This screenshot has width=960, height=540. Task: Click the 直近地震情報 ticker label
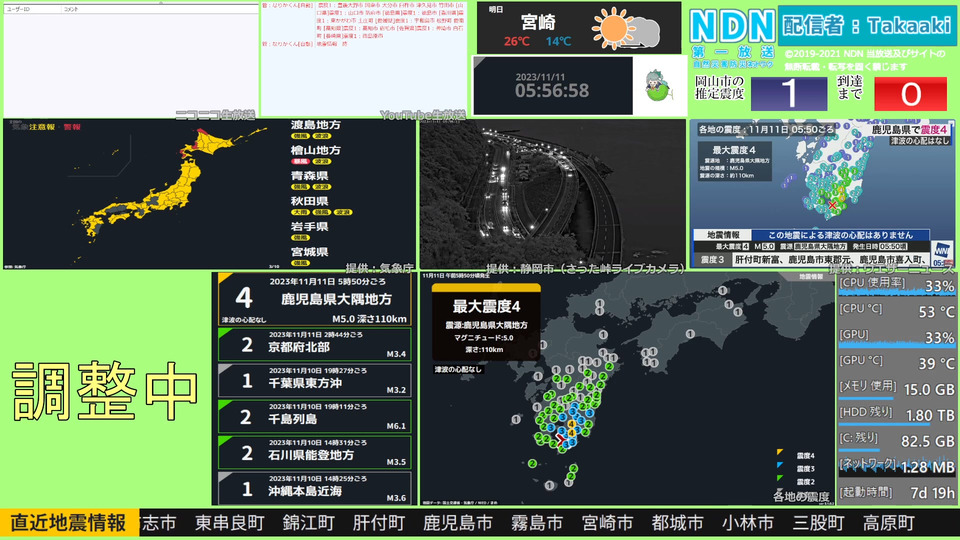click(69, 523)
